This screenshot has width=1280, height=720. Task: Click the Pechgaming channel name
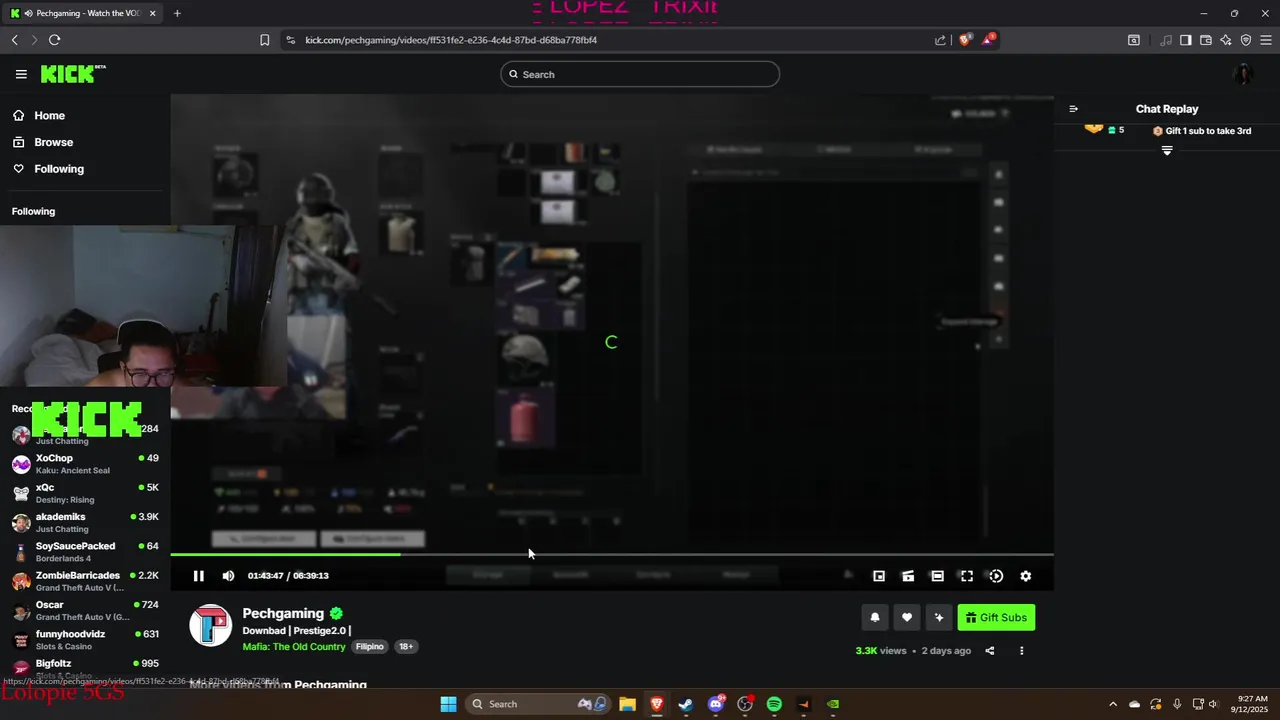pyautogui.click(x=283, y=613)
